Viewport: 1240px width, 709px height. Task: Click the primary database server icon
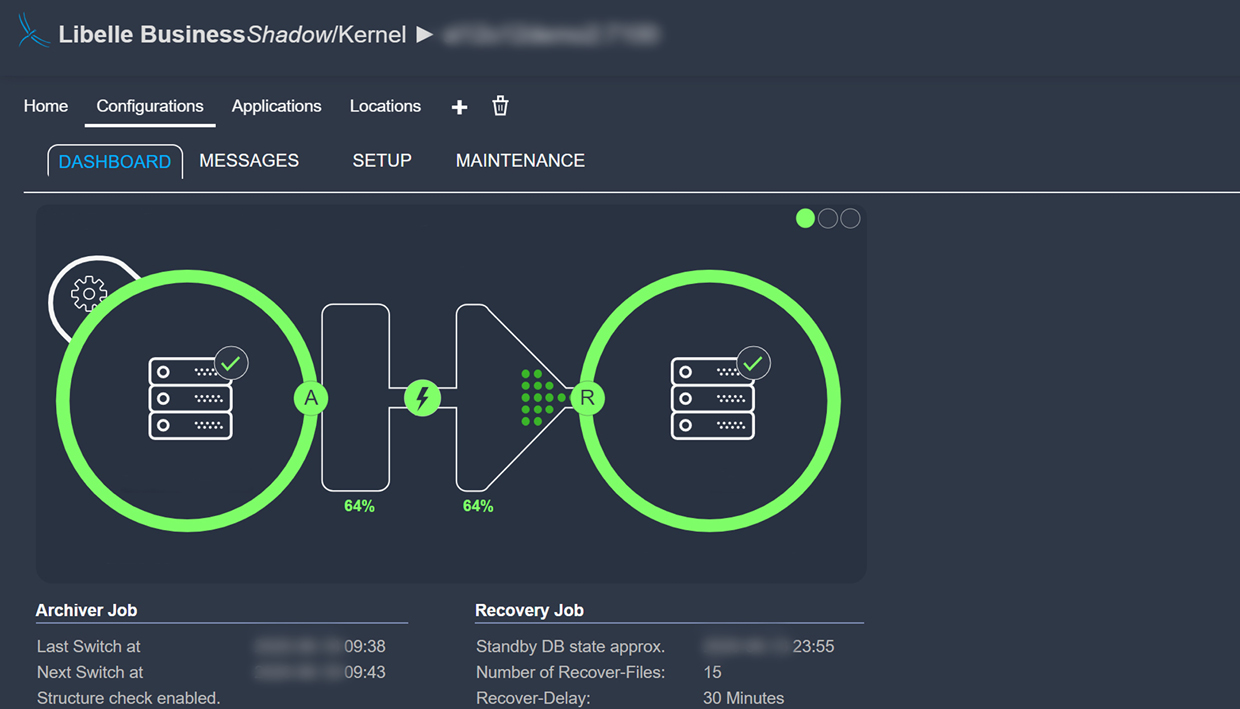(x=188, y=397)
